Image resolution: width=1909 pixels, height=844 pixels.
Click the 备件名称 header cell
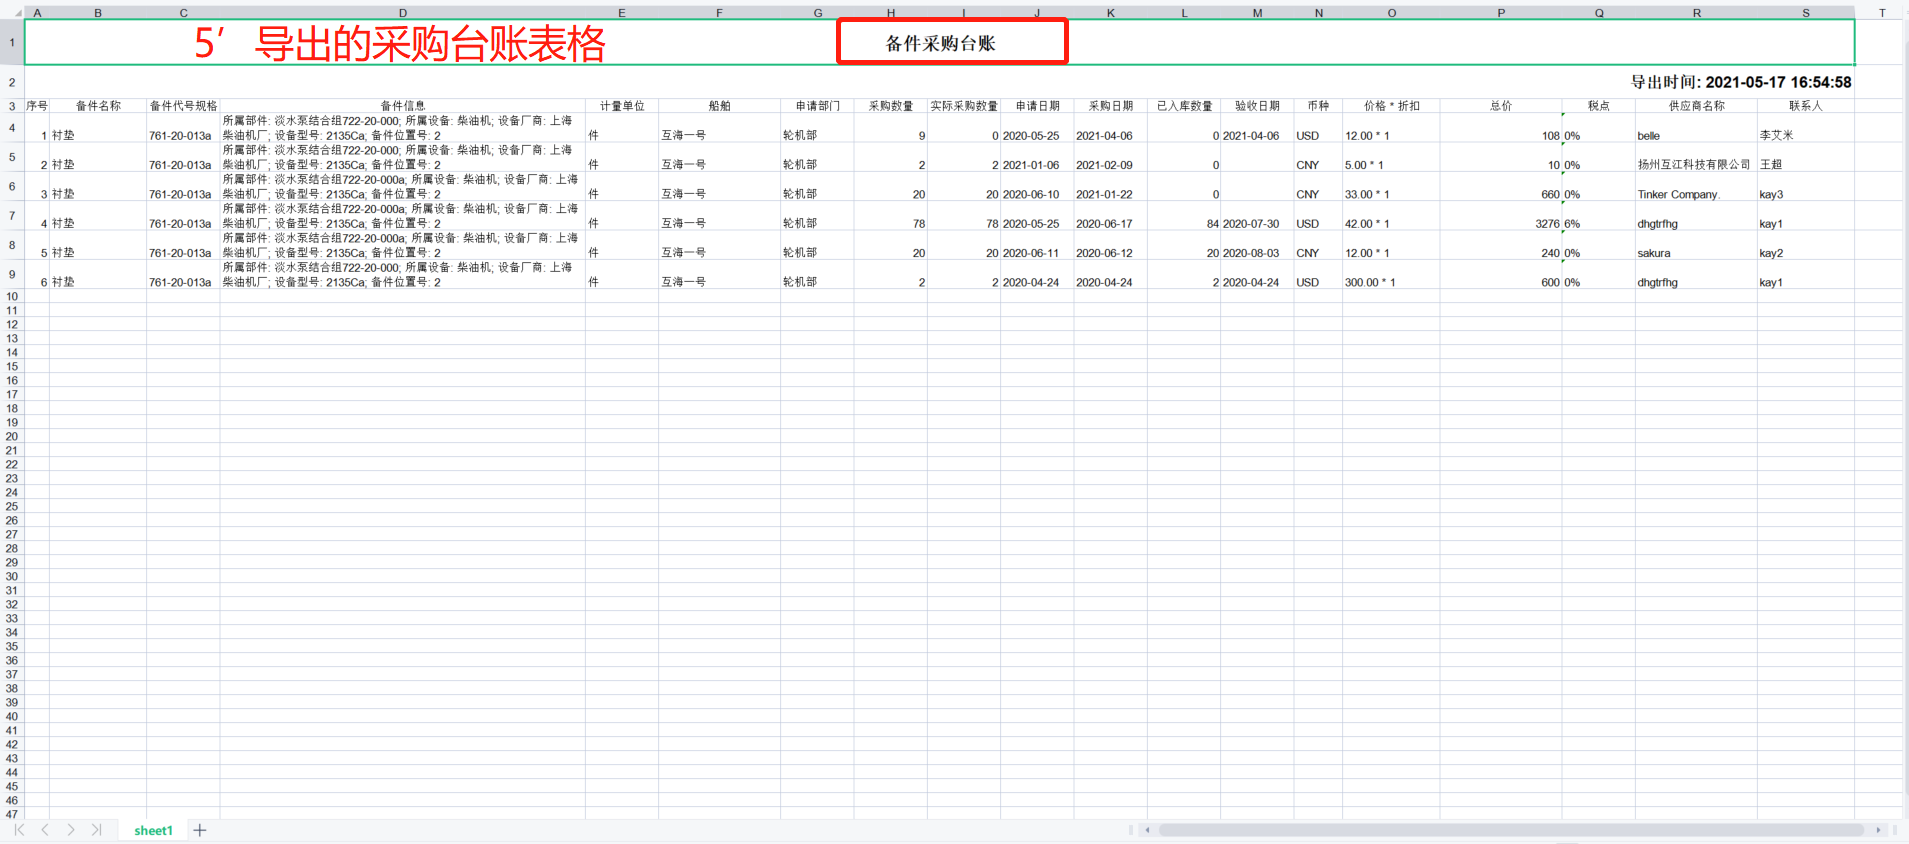(x=98, y=105)
